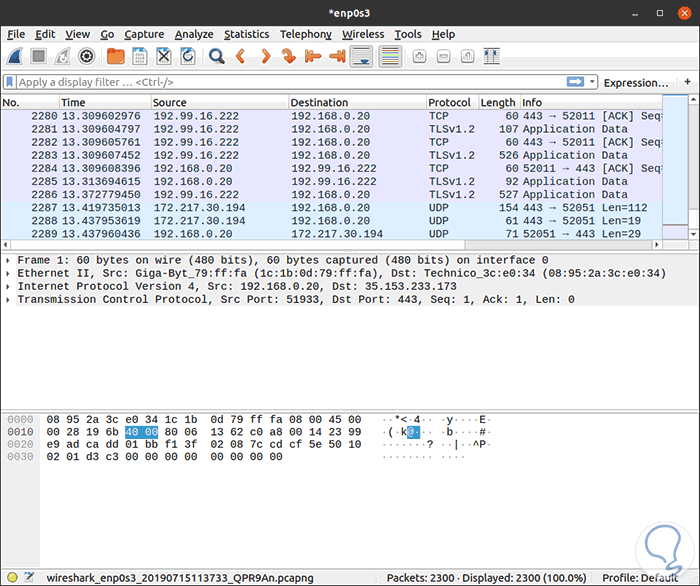Edit capture file properties pencil icon
This screenshot has width=700, height=586.
coord(29,577)
